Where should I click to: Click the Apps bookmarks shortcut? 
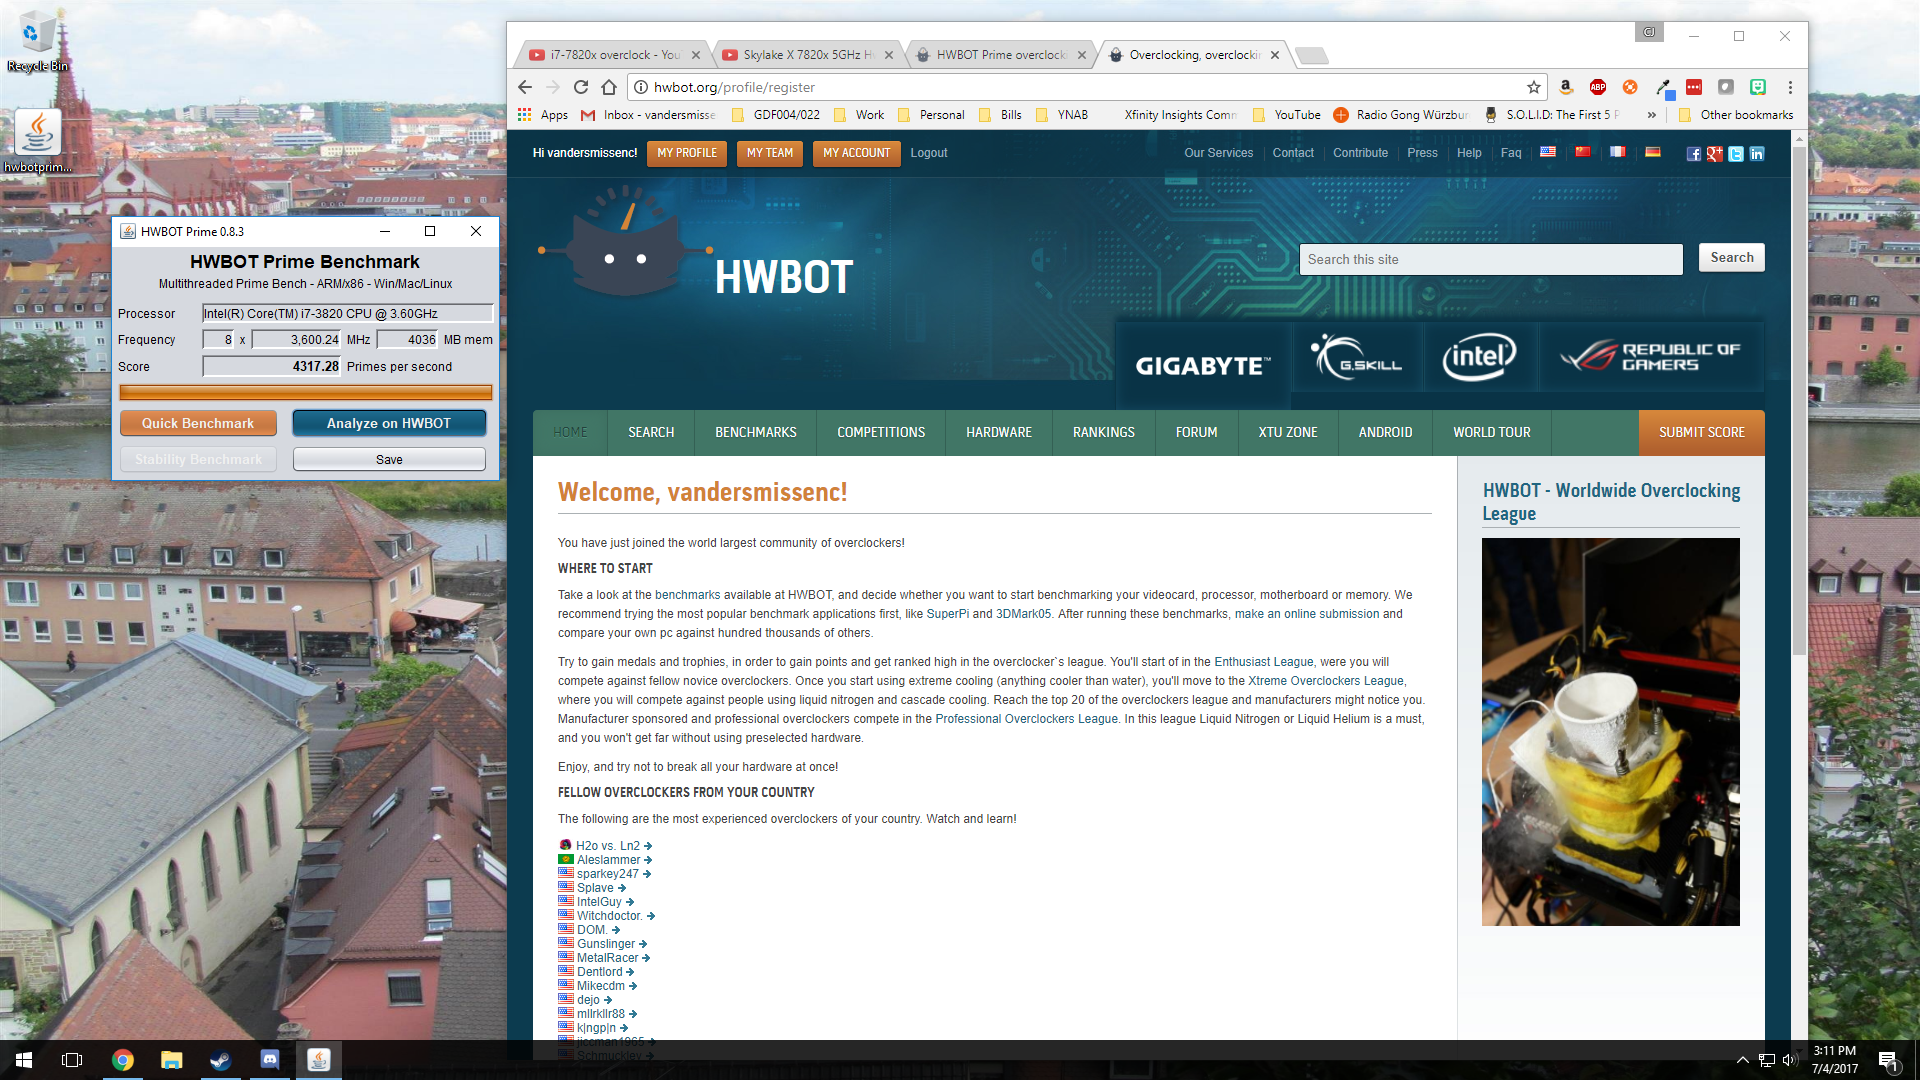click(x=543, y=115)
